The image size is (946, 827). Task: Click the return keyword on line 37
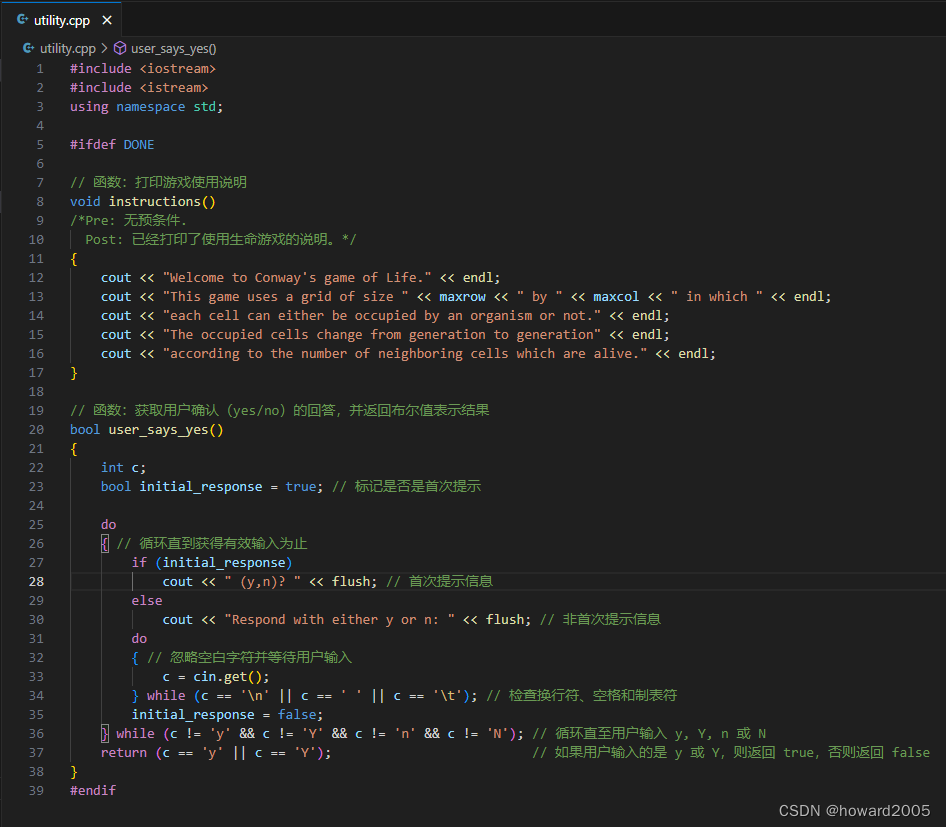click(x=124, y=752)
